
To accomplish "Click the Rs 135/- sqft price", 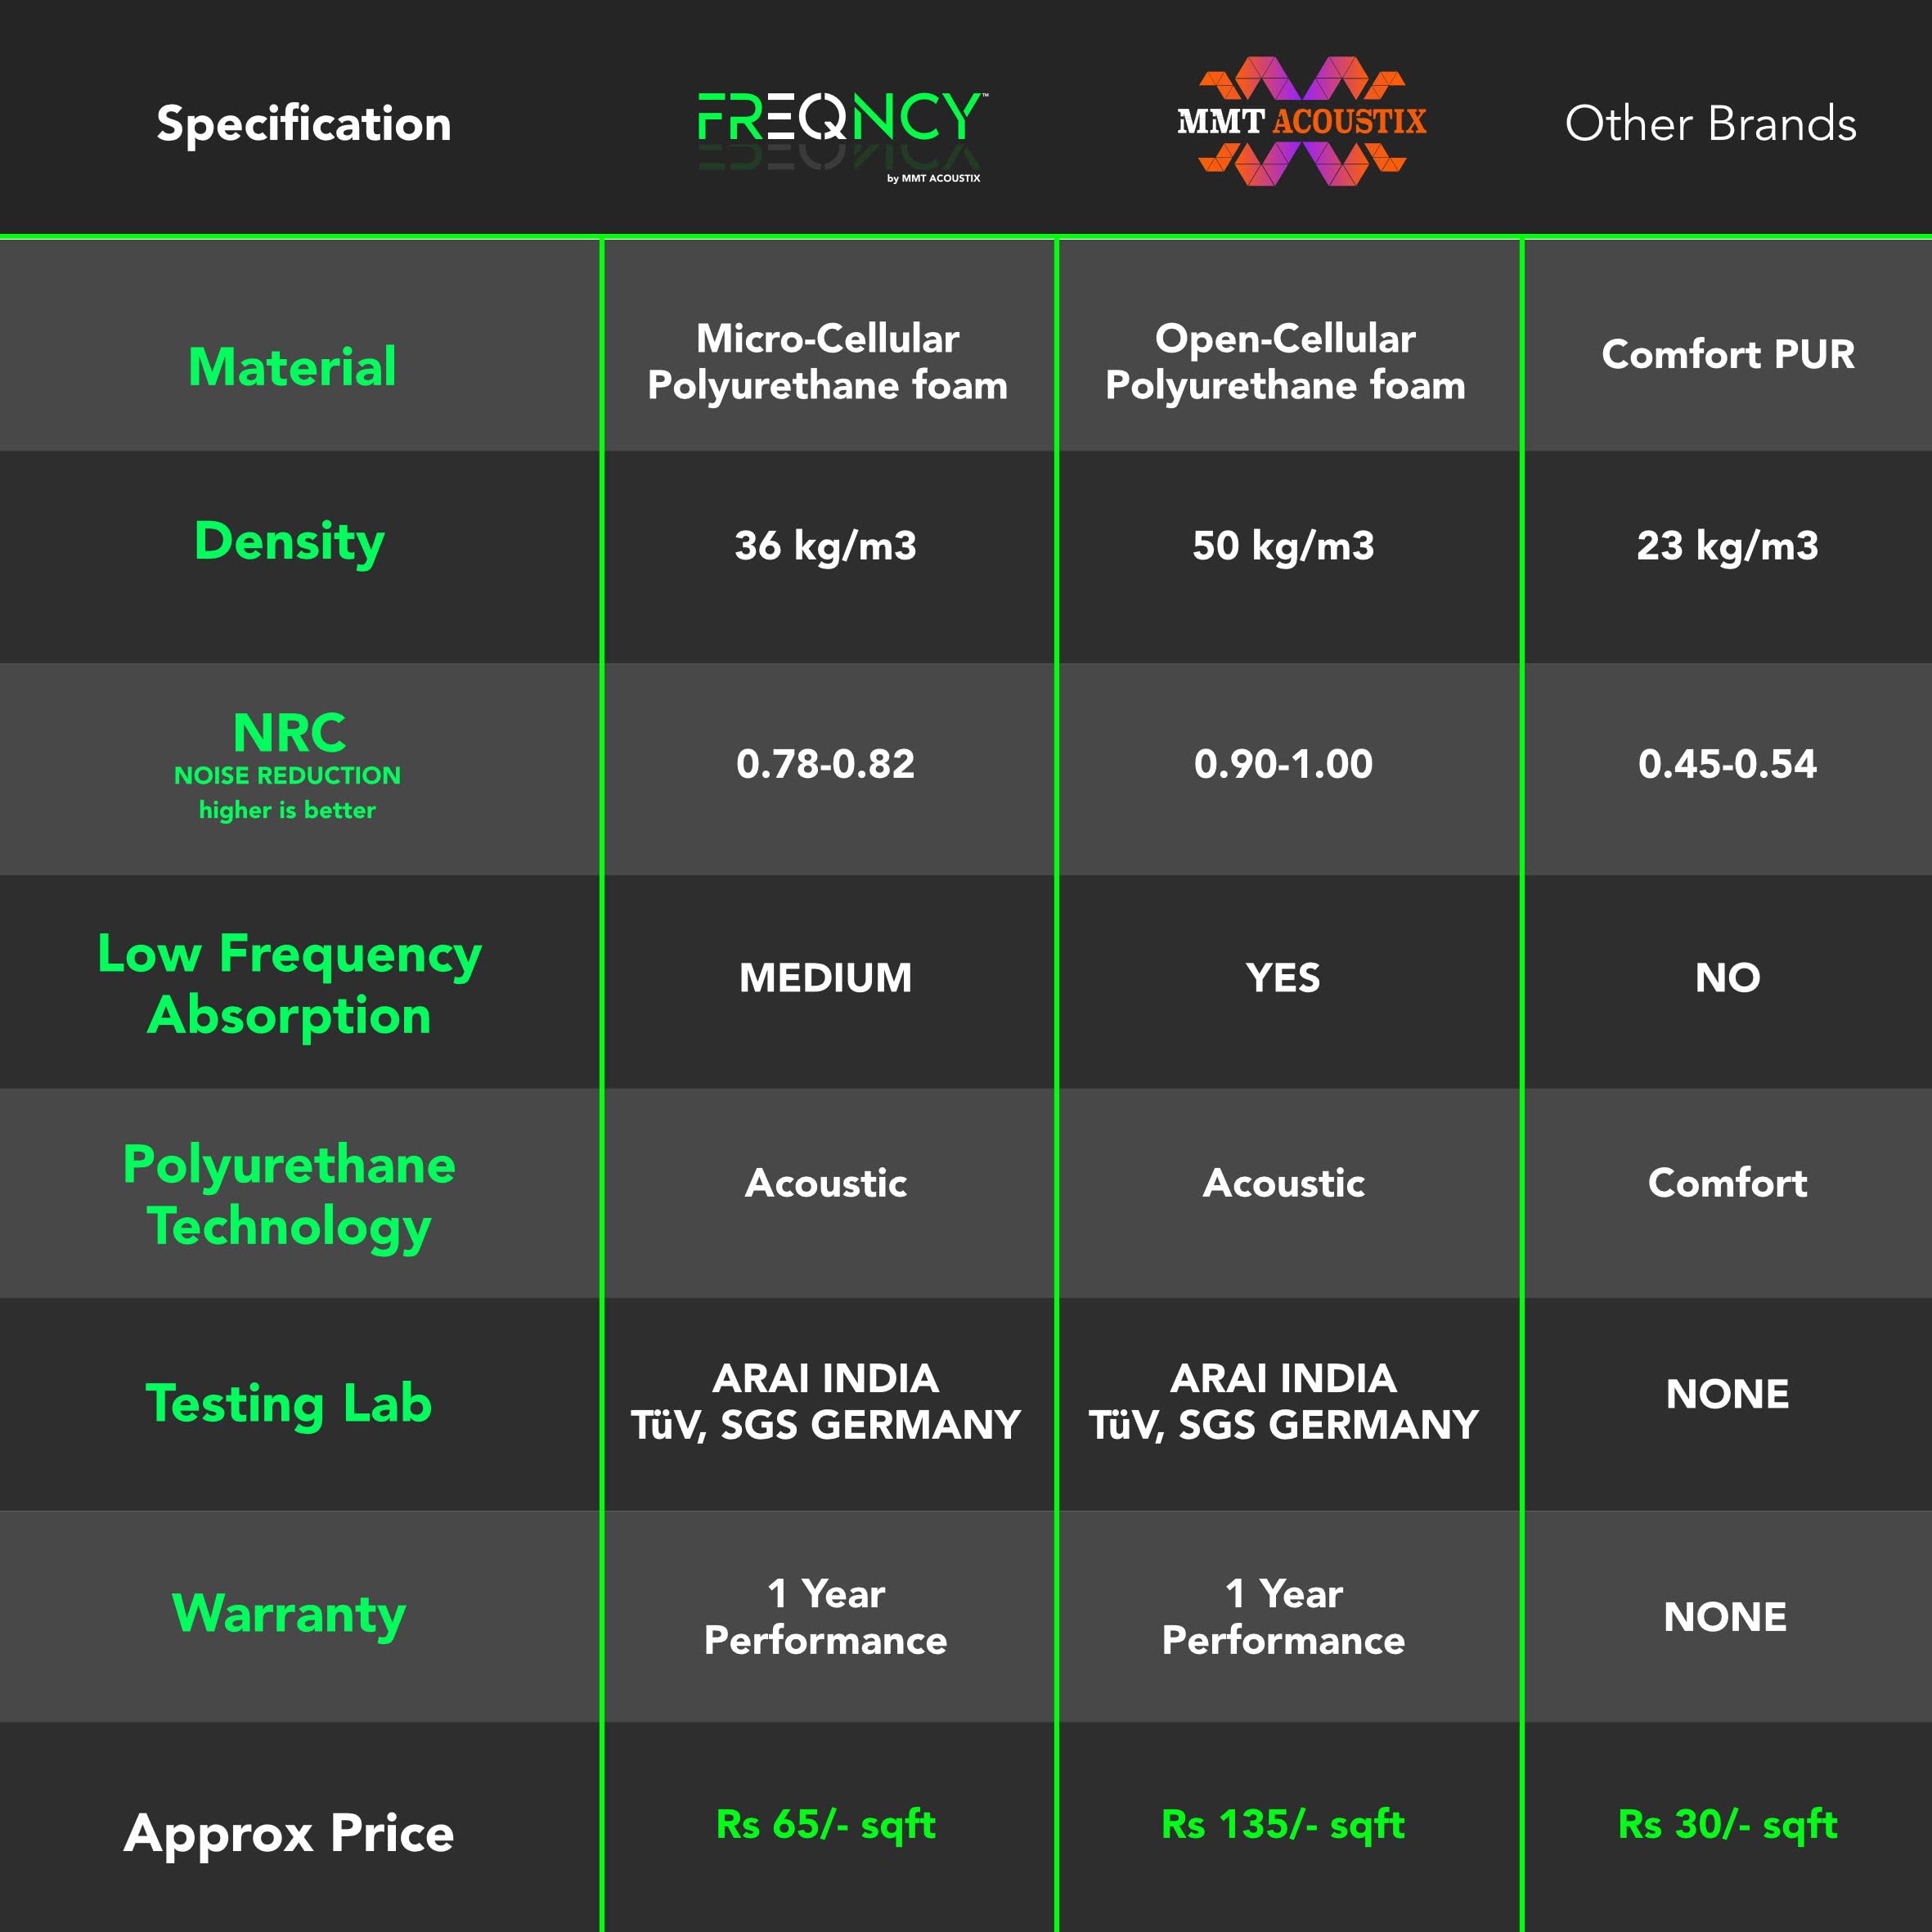I will point(1283,1824).
